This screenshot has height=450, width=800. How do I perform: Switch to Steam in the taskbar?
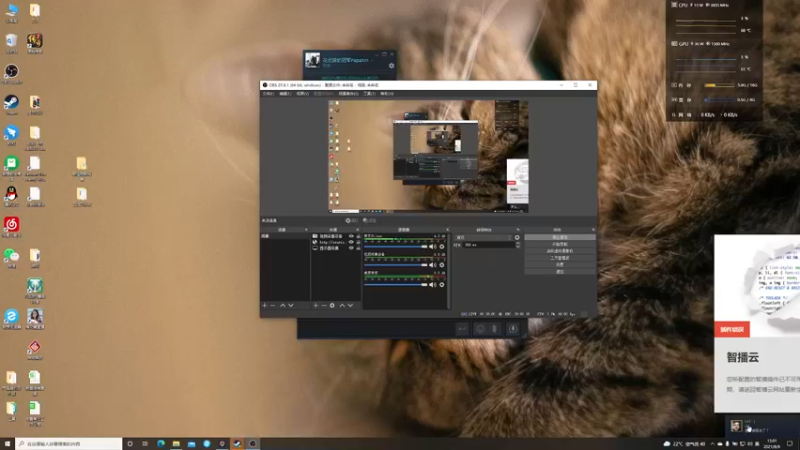tap(237, 444)
